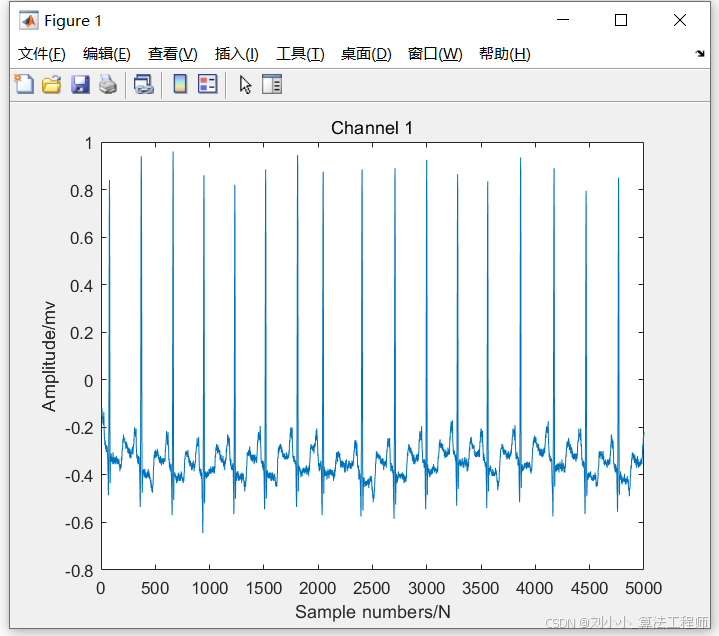Viewport: 719px width, 636px height.
Task: Click the Open File folder icon
Action: tap(51, 85)
